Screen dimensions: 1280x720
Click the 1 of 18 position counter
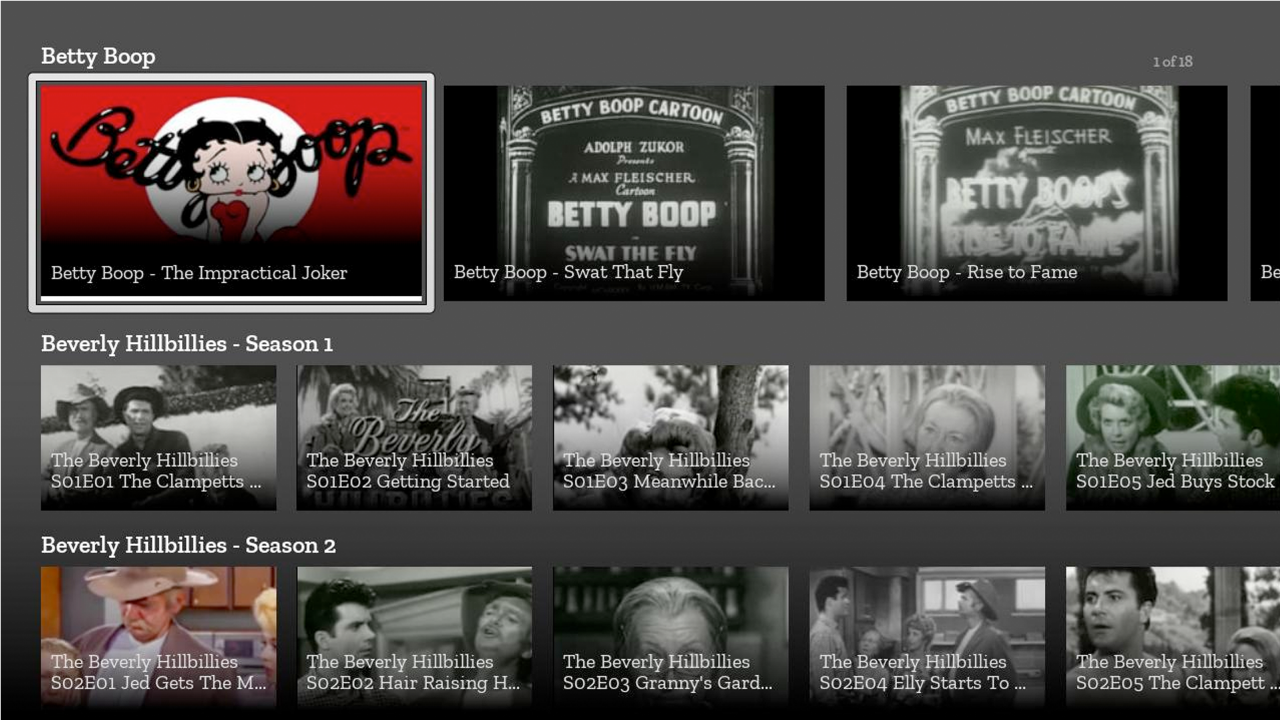pyautogui.click(x=1172, y=62)
